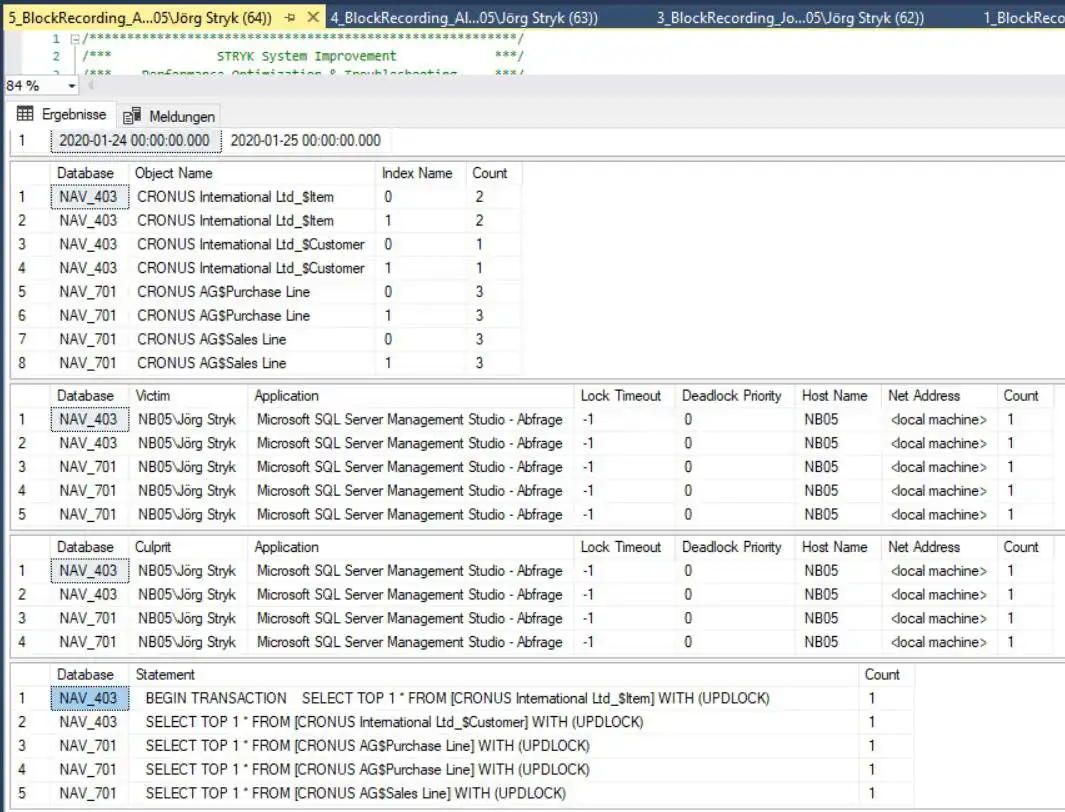This screenshot has height=812, width=1065.
Task: Select the Victim cell in row 1 of Victim grid
Action: (188, 420)
